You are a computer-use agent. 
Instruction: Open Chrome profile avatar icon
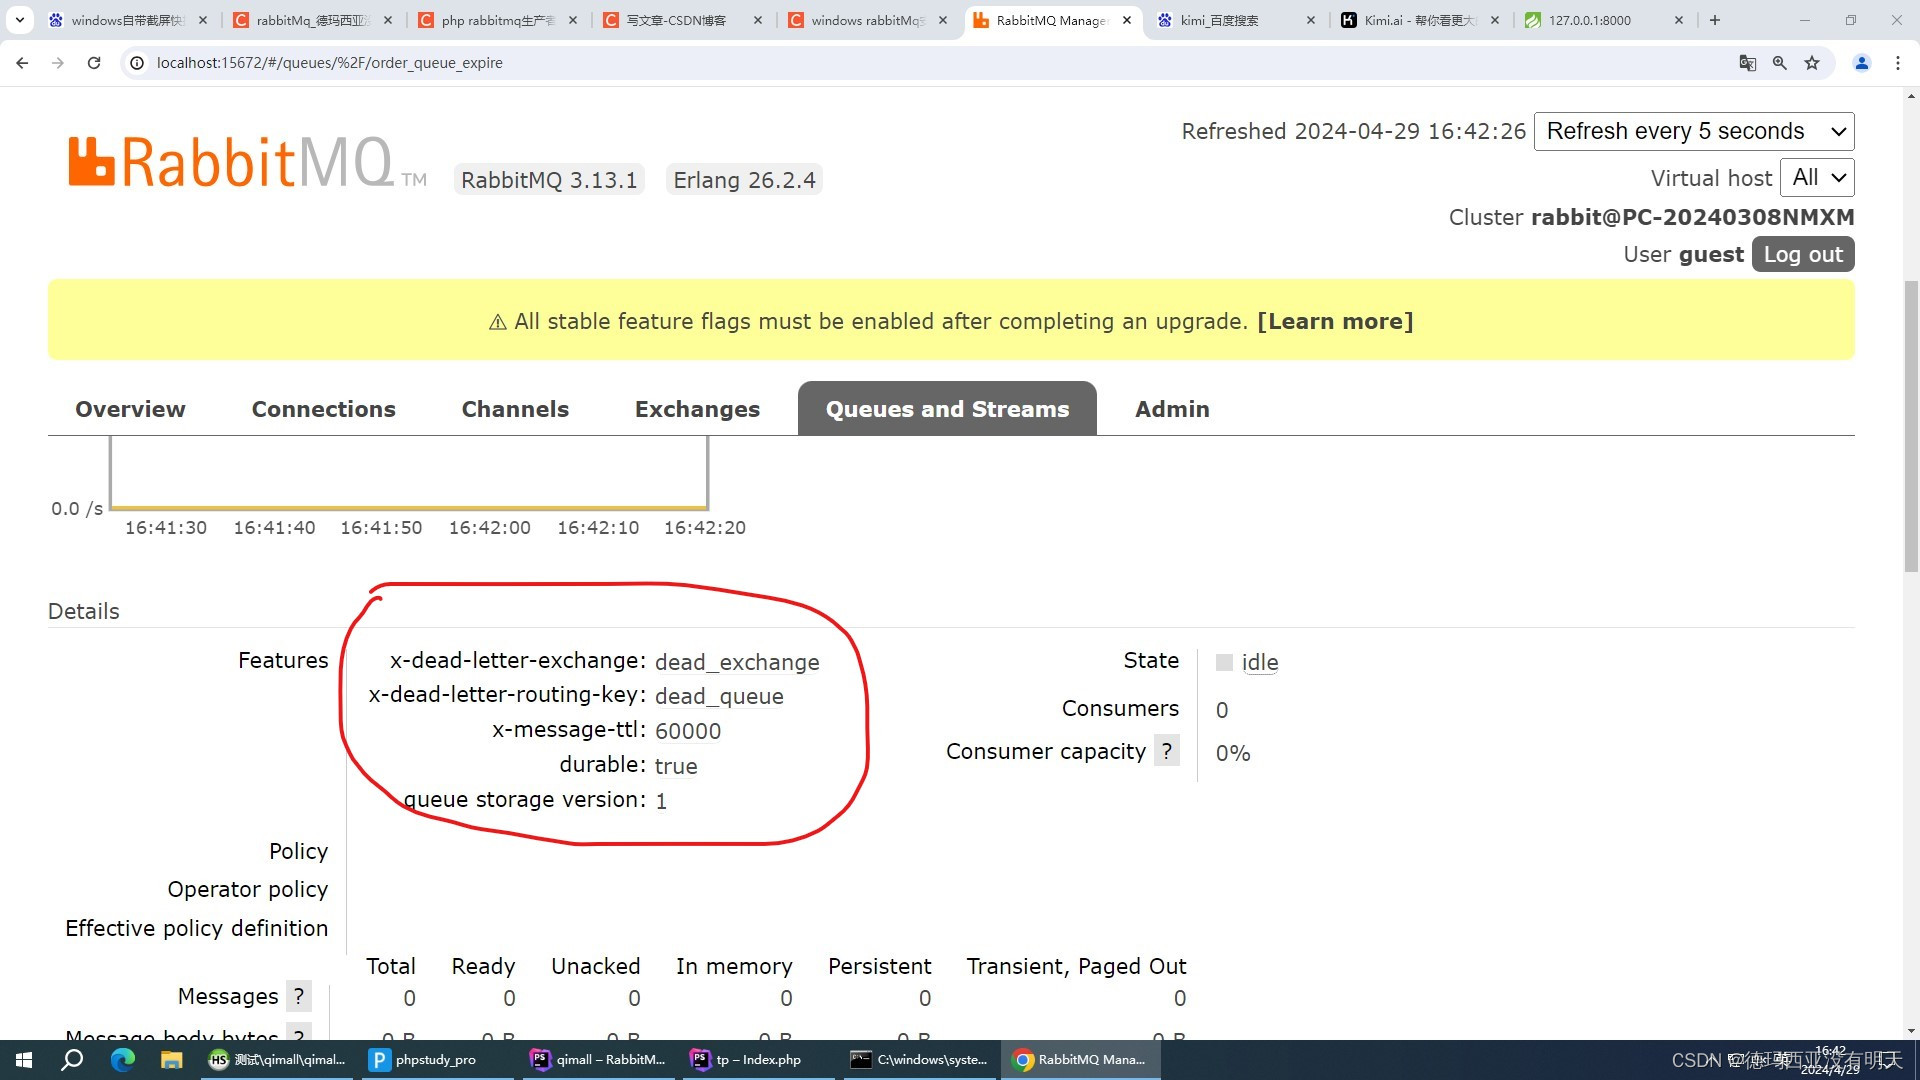[1862, 63]
